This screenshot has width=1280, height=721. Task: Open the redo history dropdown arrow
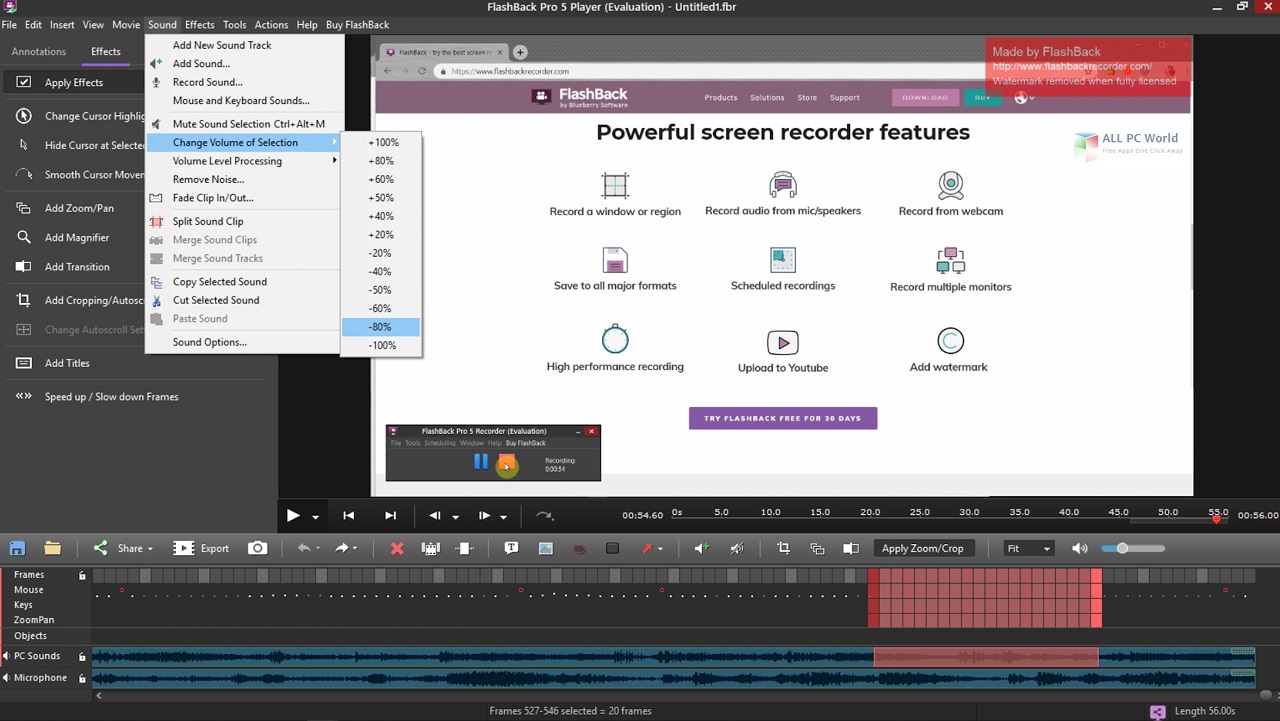click(355, 549)
